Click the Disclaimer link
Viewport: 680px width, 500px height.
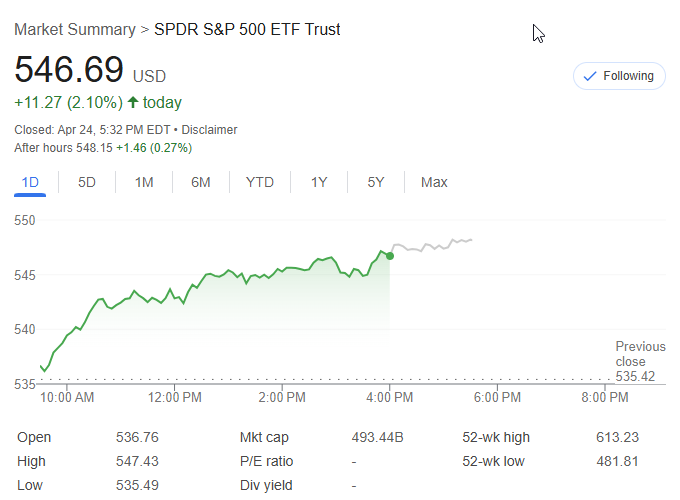point(210,130)
